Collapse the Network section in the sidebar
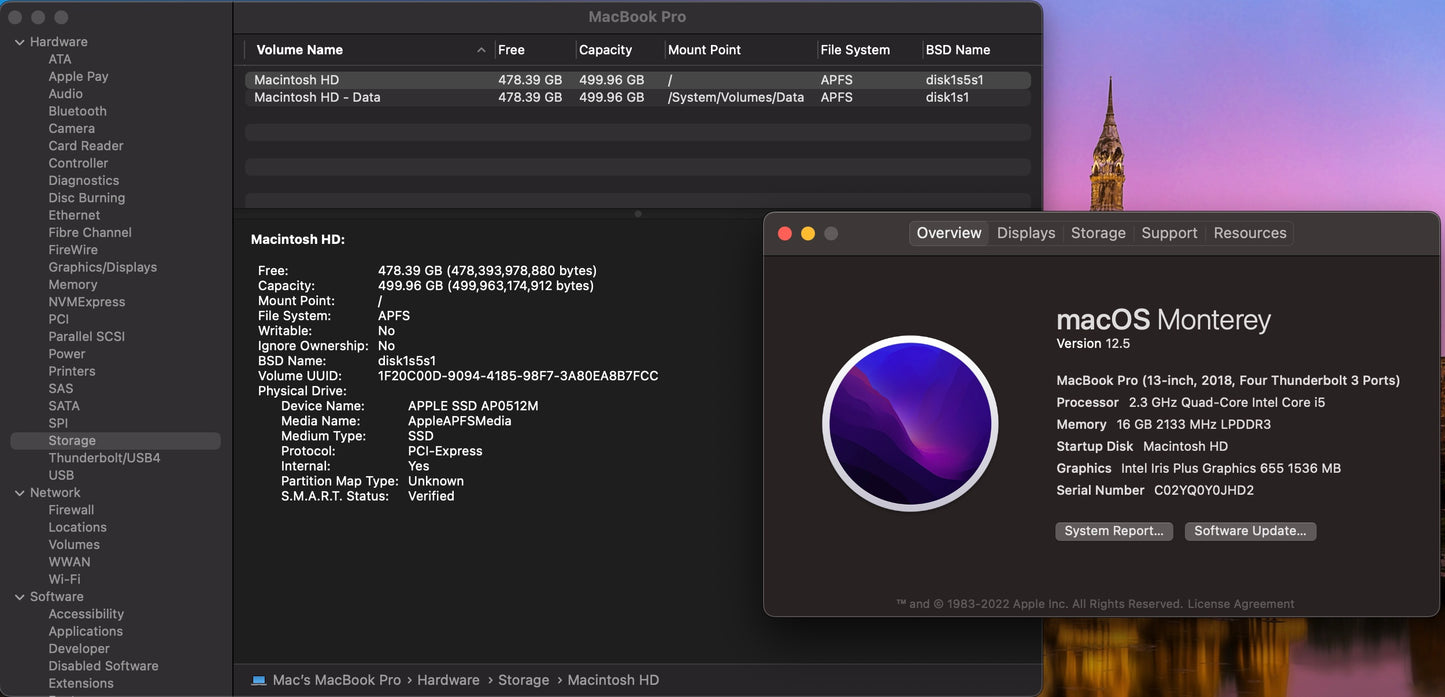The height and width of the screenshot is (697, 1445). pyautogui.click(x=18, y=492)
